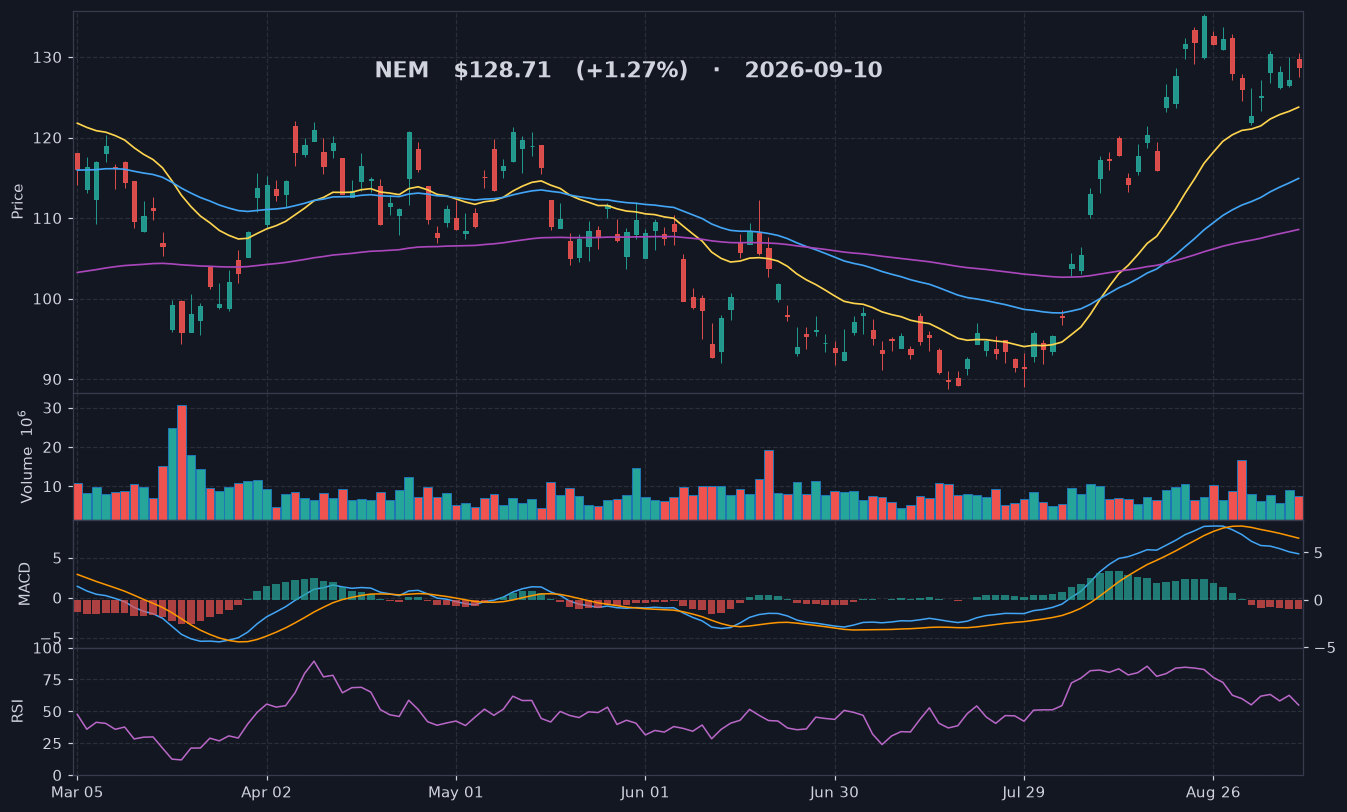Click the Price axis label
The image size is (1347, 812).
[x=18, y=201]
